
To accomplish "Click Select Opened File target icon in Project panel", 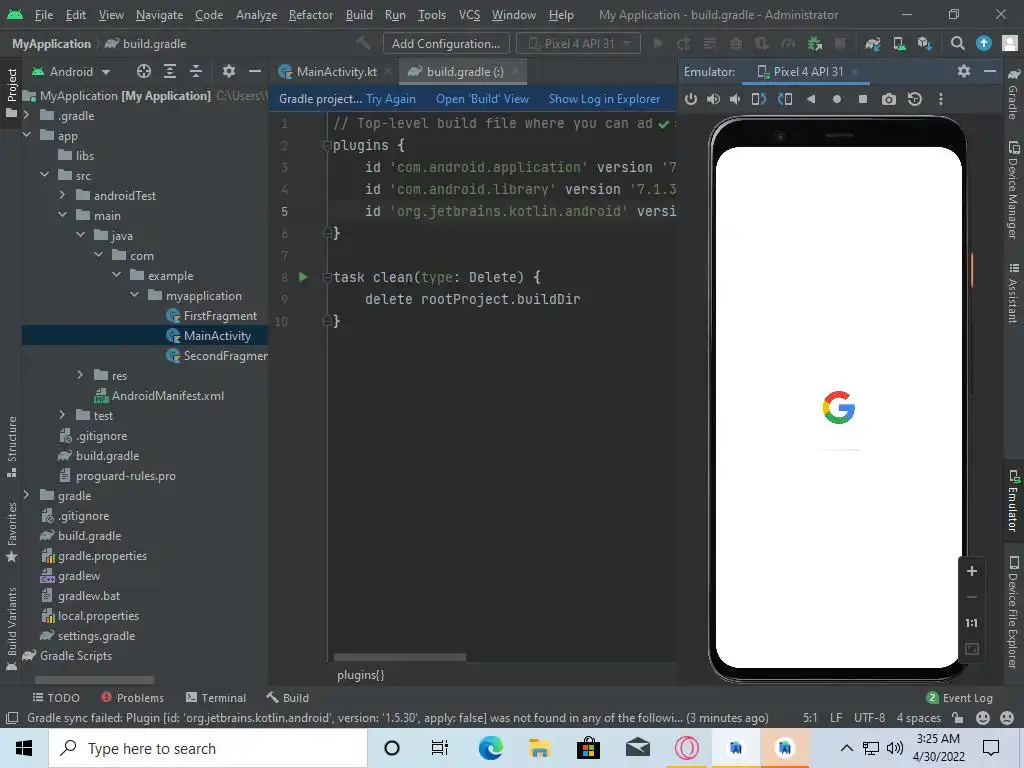I will 144,71.
